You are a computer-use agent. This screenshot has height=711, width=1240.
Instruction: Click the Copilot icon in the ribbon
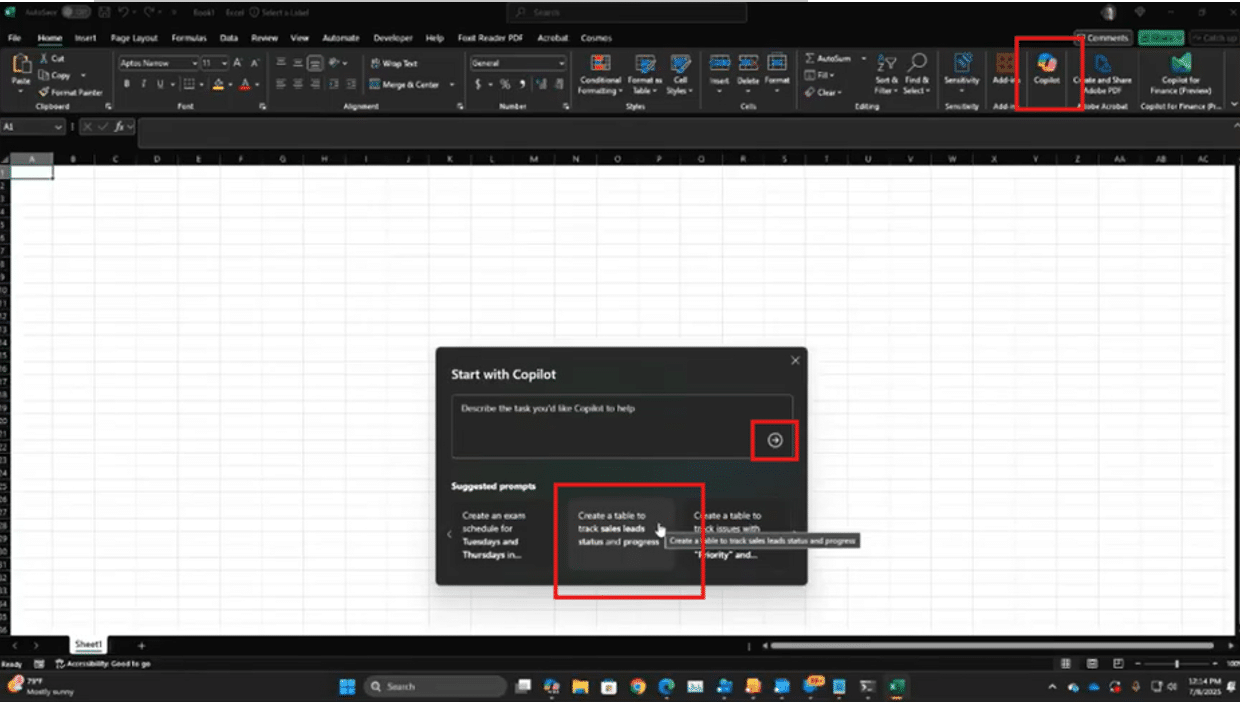pos(1046,66)
